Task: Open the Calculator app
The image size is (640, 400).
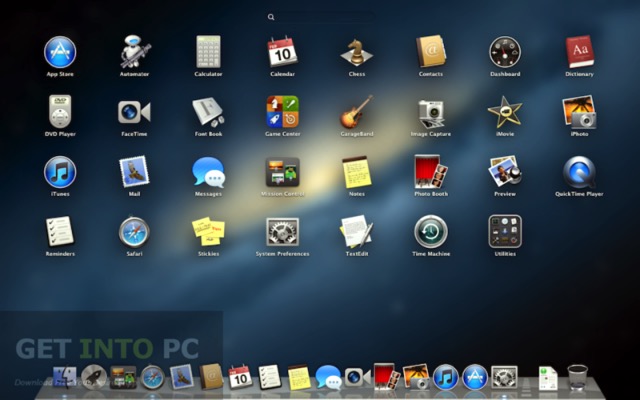Action: pos(208,52)
